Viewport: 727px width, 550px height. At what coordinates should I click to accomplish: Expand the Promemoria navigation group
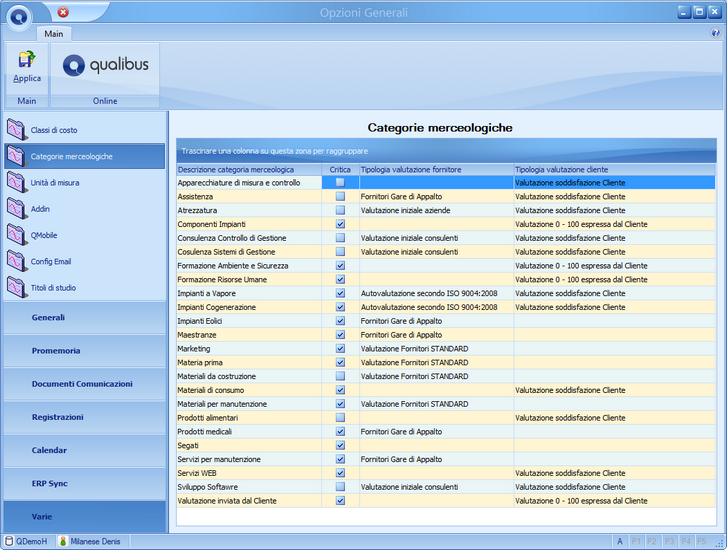click(x=84, y=351)
